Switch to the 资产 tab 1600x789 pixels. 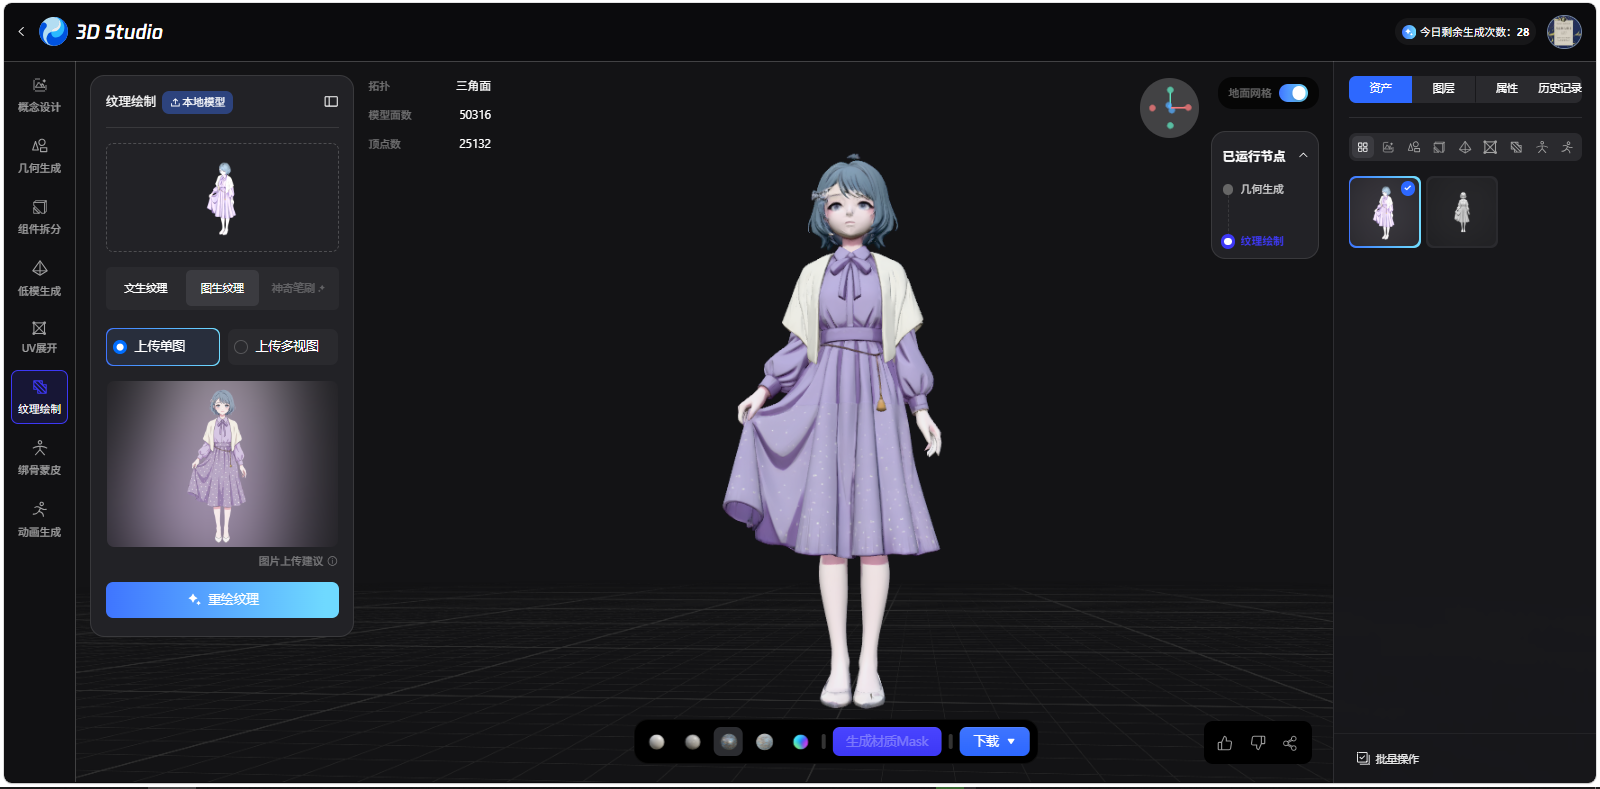(1380, 89)
